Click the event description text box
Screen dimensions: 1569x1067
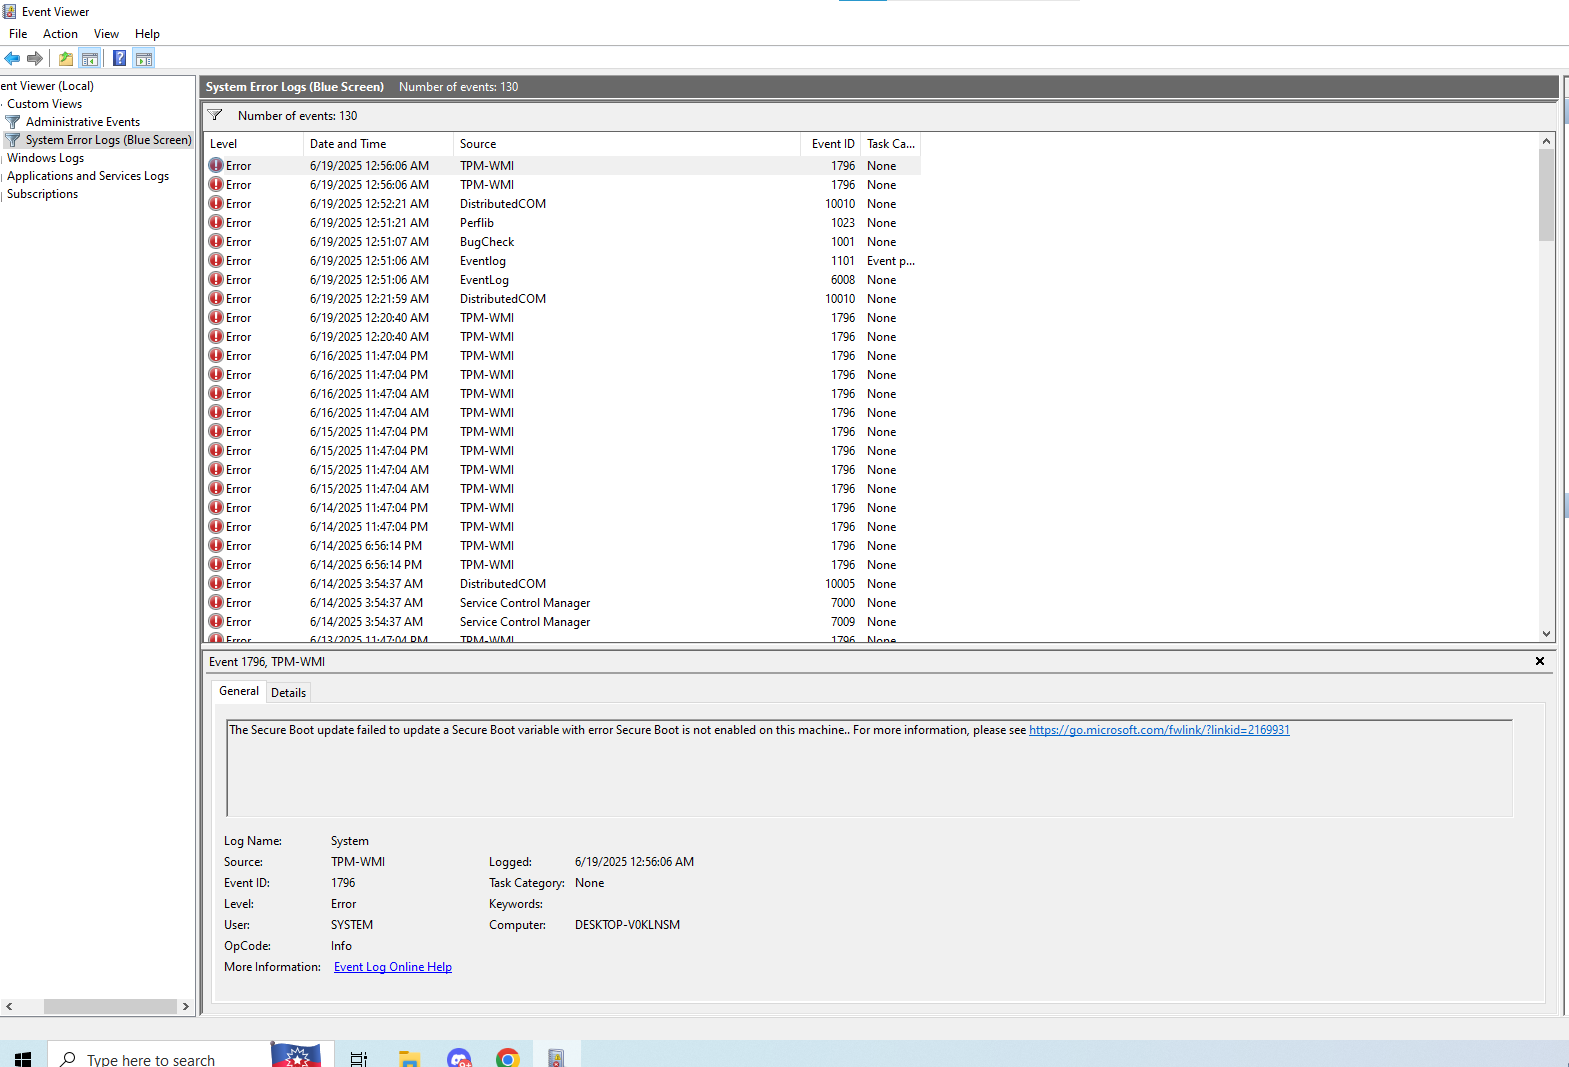pyautogui.click(x=869, y=768)
